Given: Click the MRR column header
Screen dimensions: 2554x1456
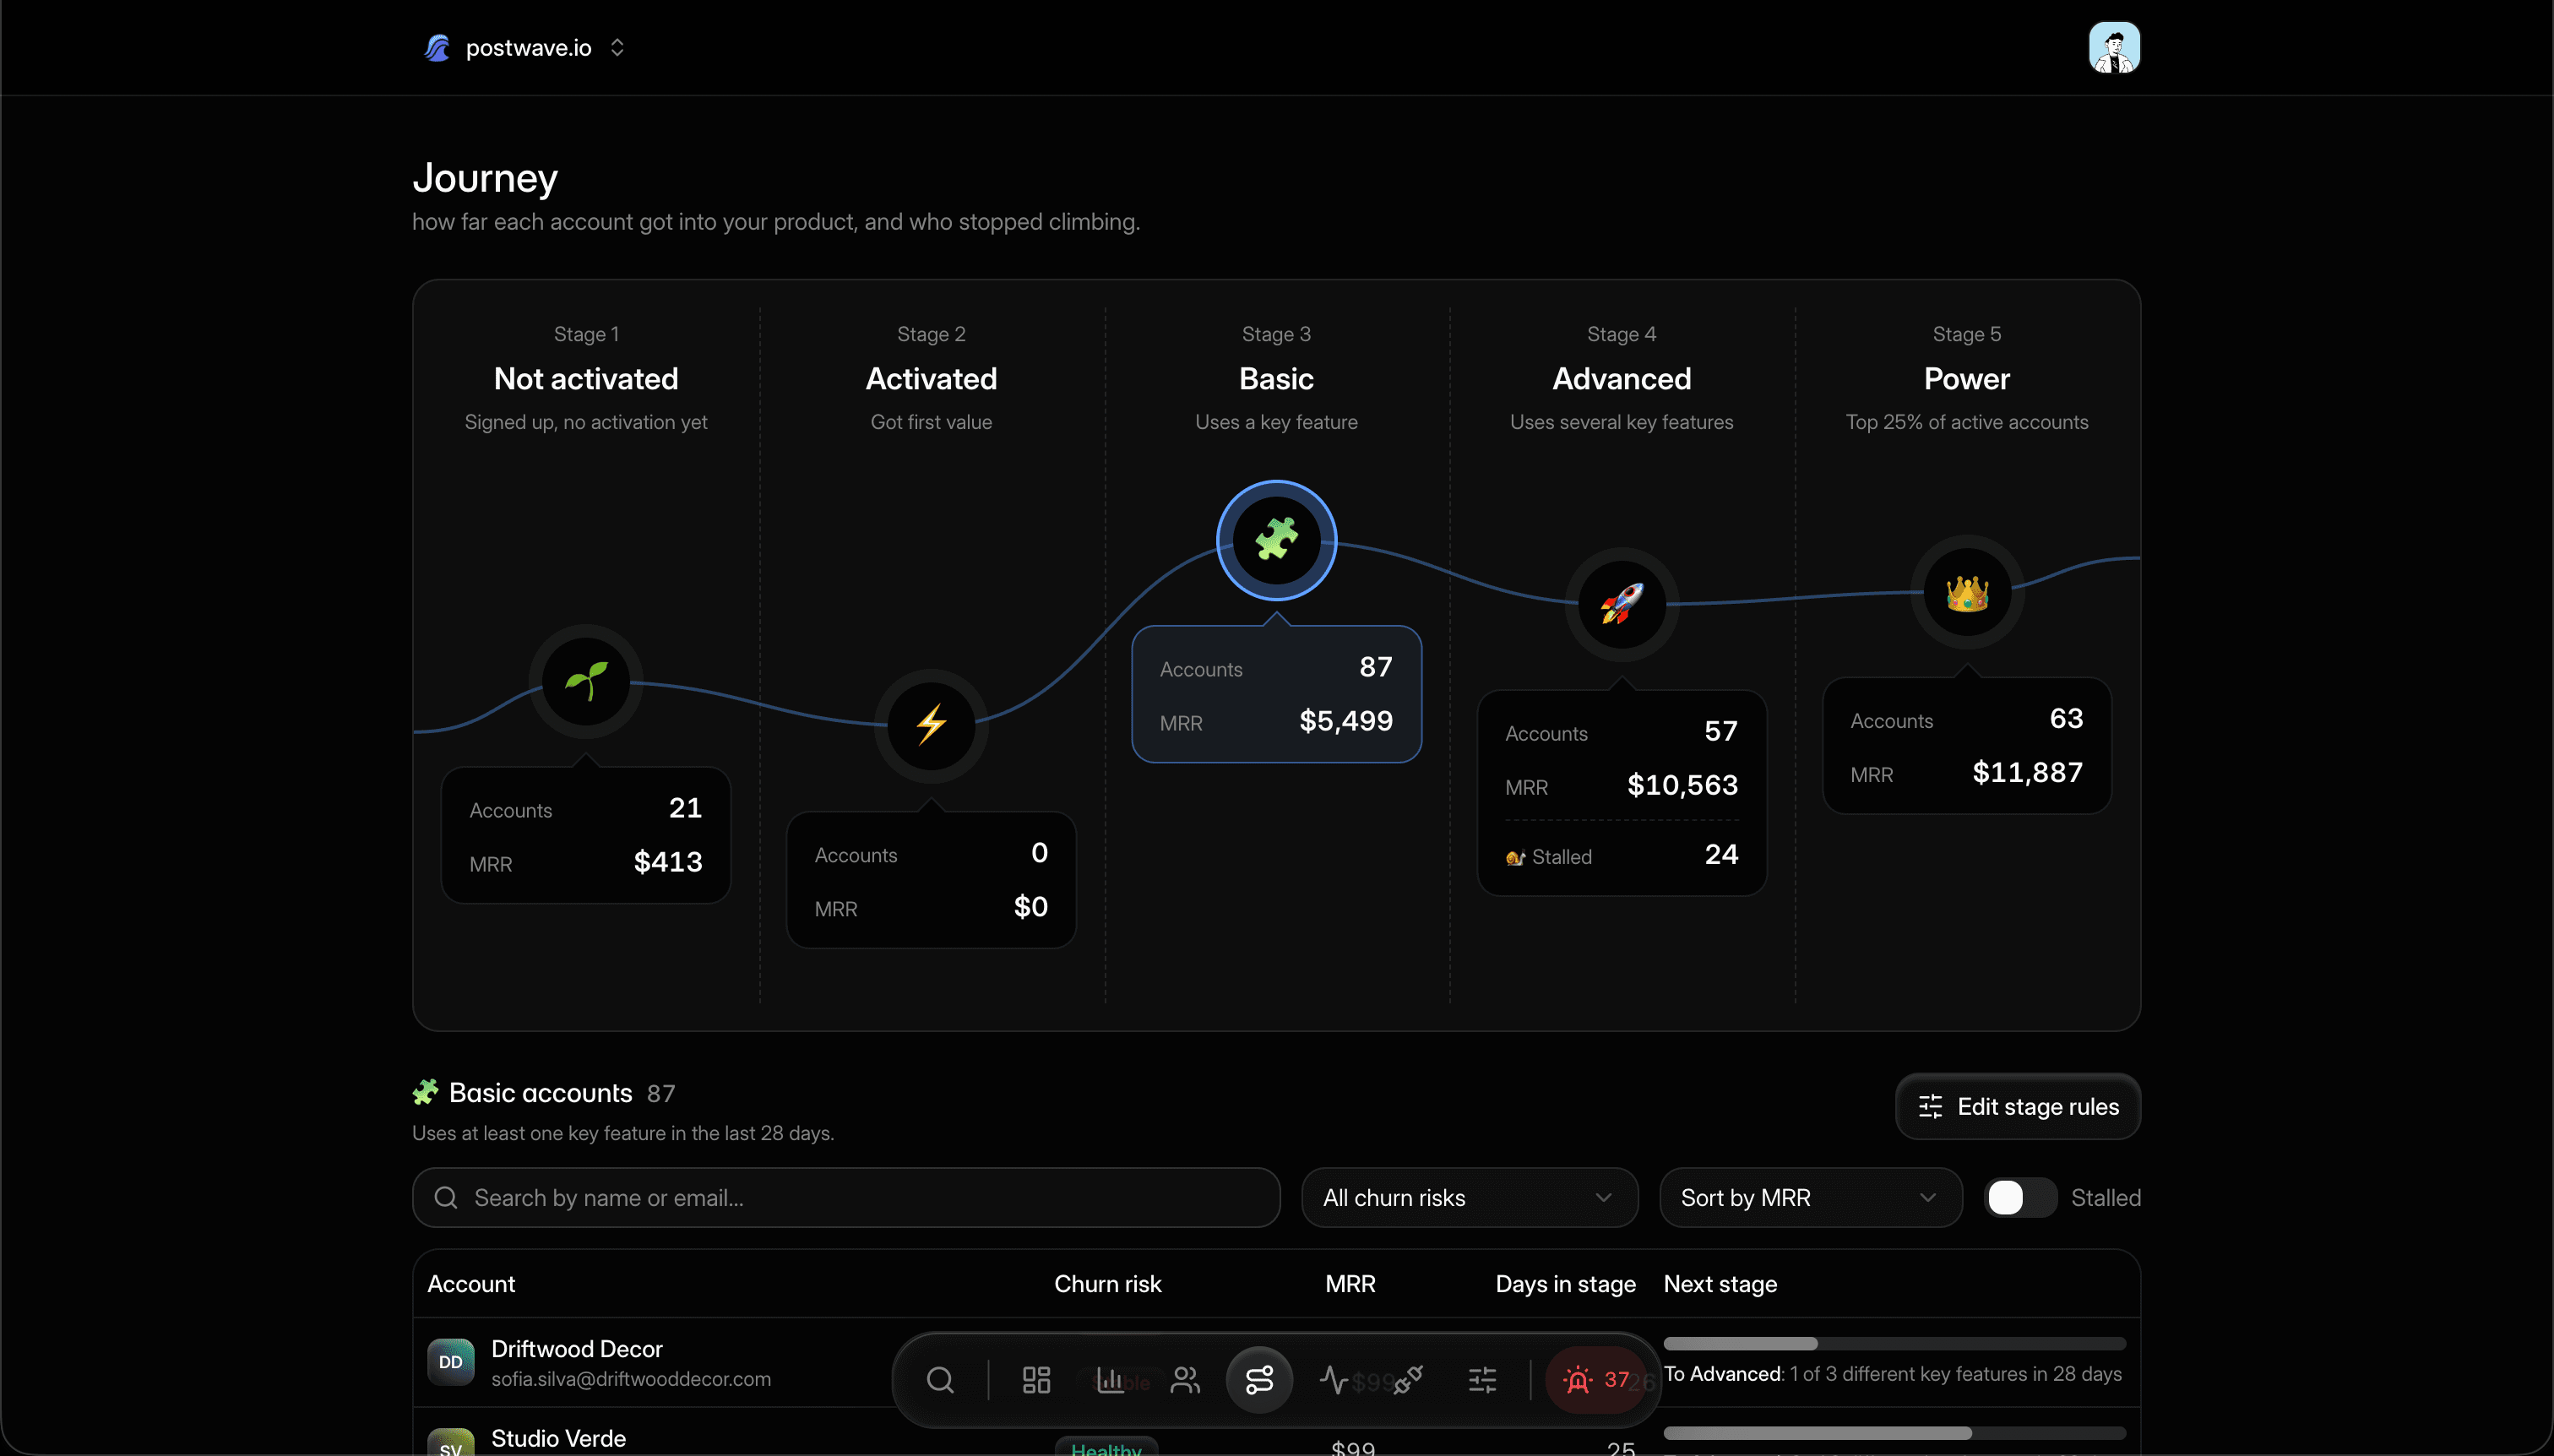Looking at the screenshot, I should [x=1350, y=1283].
